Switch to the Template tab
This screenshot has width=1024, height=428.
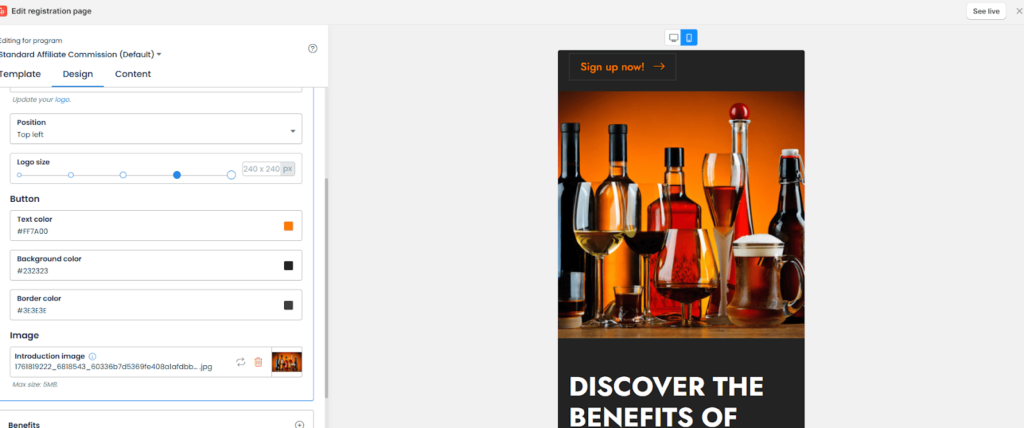click(x=20, y=74)
